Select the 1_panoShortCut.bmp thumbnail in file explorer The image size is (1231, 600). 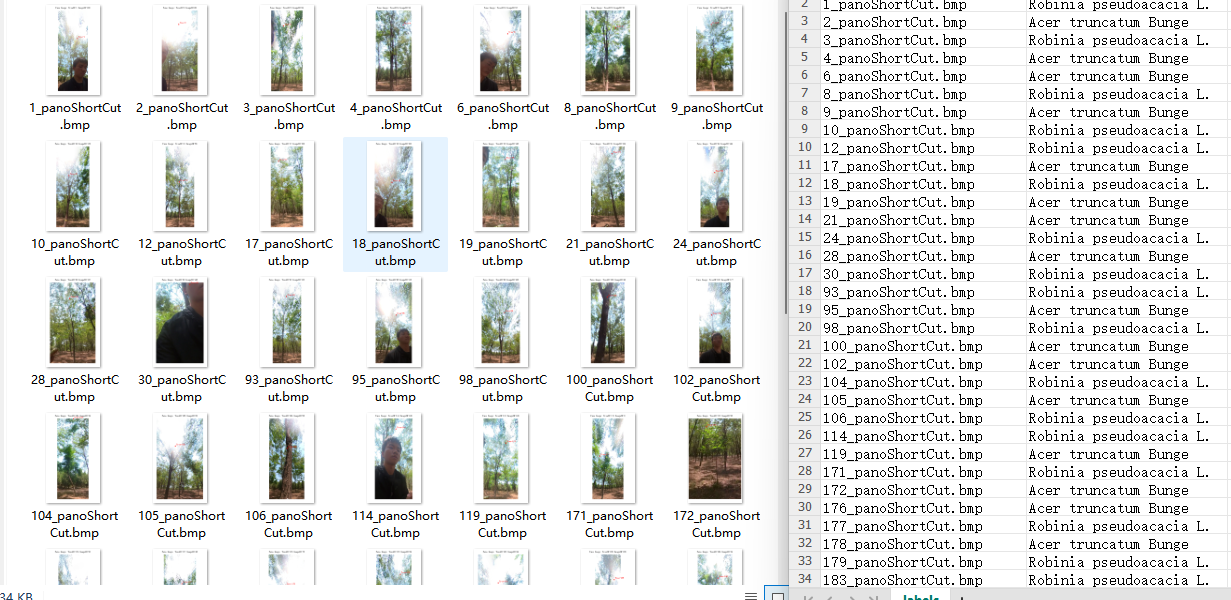pos(74,49)
